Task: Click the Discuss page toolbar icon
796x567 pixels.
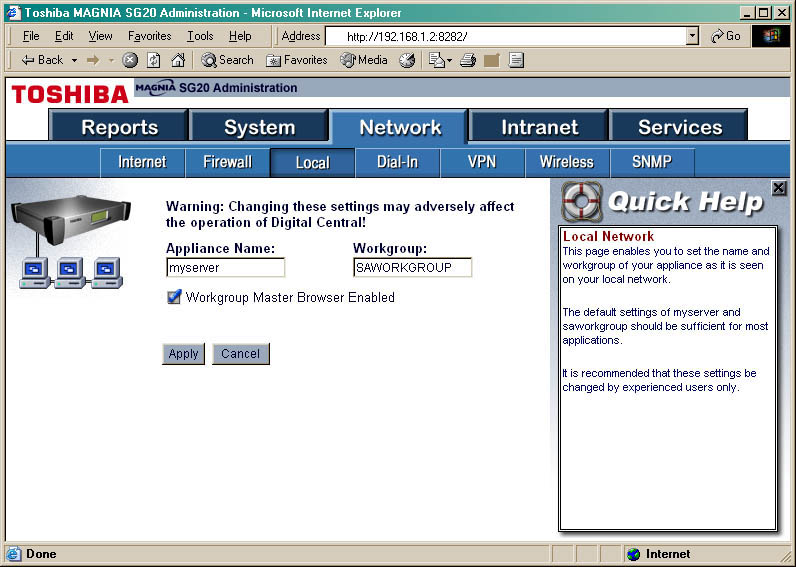Action: (516, 60)
